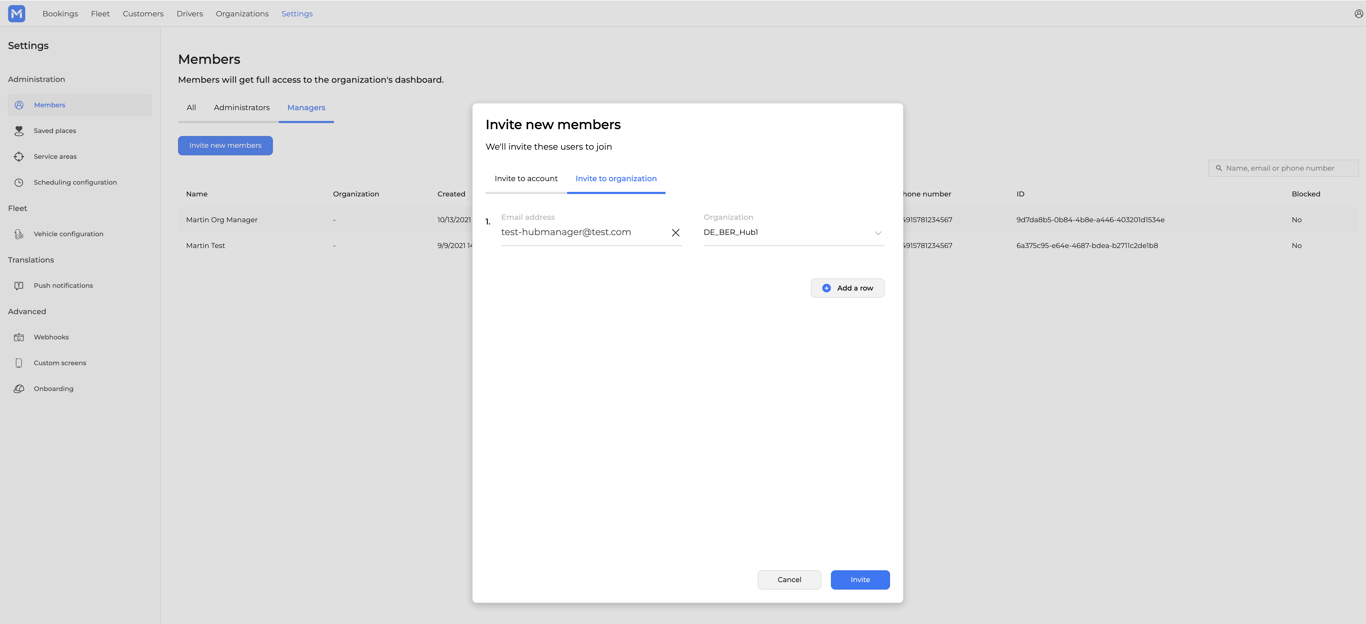The width and height of the screenshot is (1366, 624).
Task: Click the Custom screens phone icon
Action: tap(19, 363)
